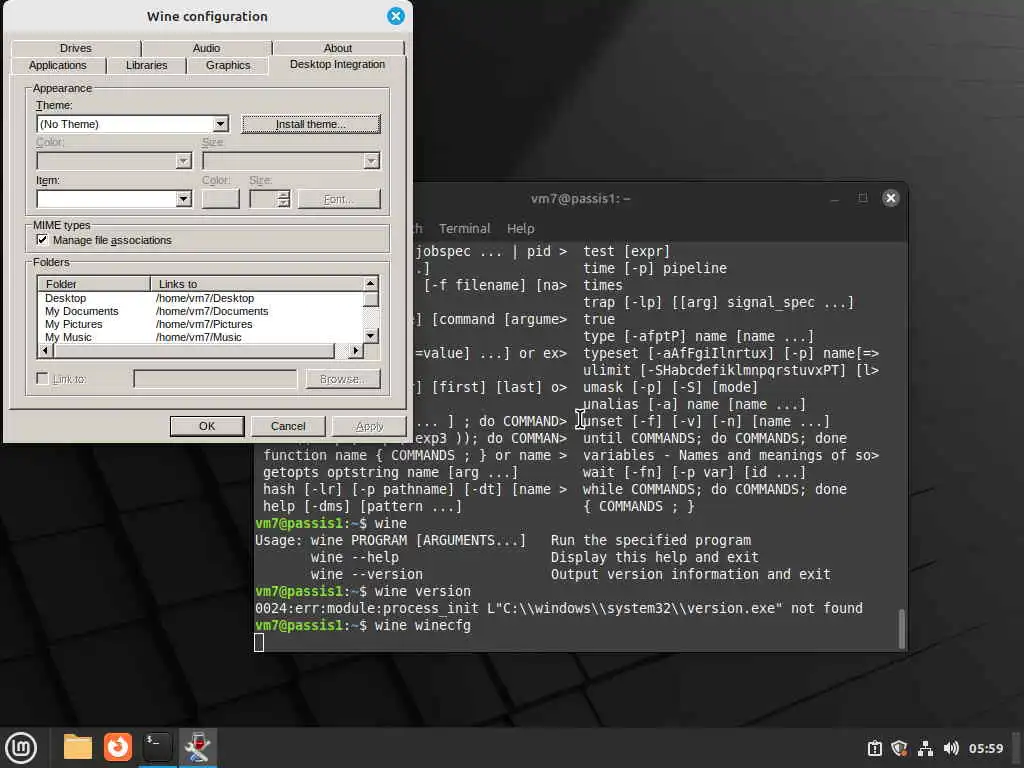Select the My Documents folder row
Viewport: 1024px width, 768px height.
200,311
